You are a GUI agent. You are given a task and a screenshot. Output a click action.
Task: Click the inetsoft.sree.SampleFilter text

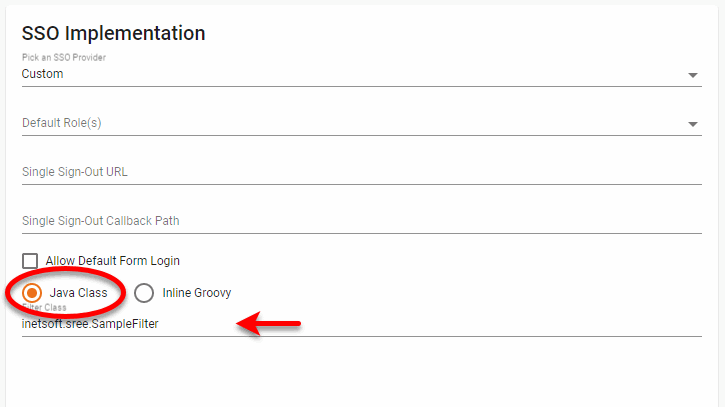[90, 324]
